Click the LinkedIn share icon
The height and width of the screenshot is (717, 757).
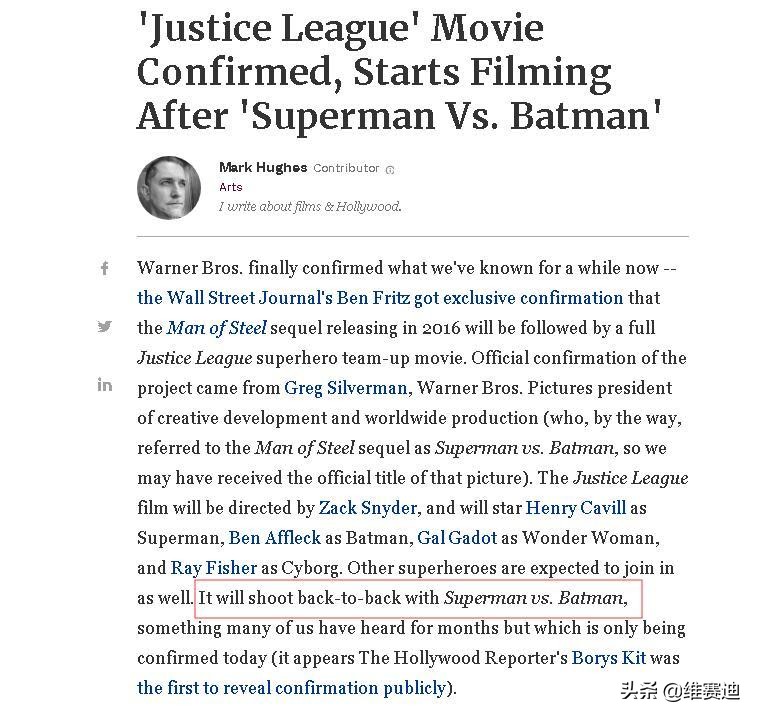(x=104, y=385)
